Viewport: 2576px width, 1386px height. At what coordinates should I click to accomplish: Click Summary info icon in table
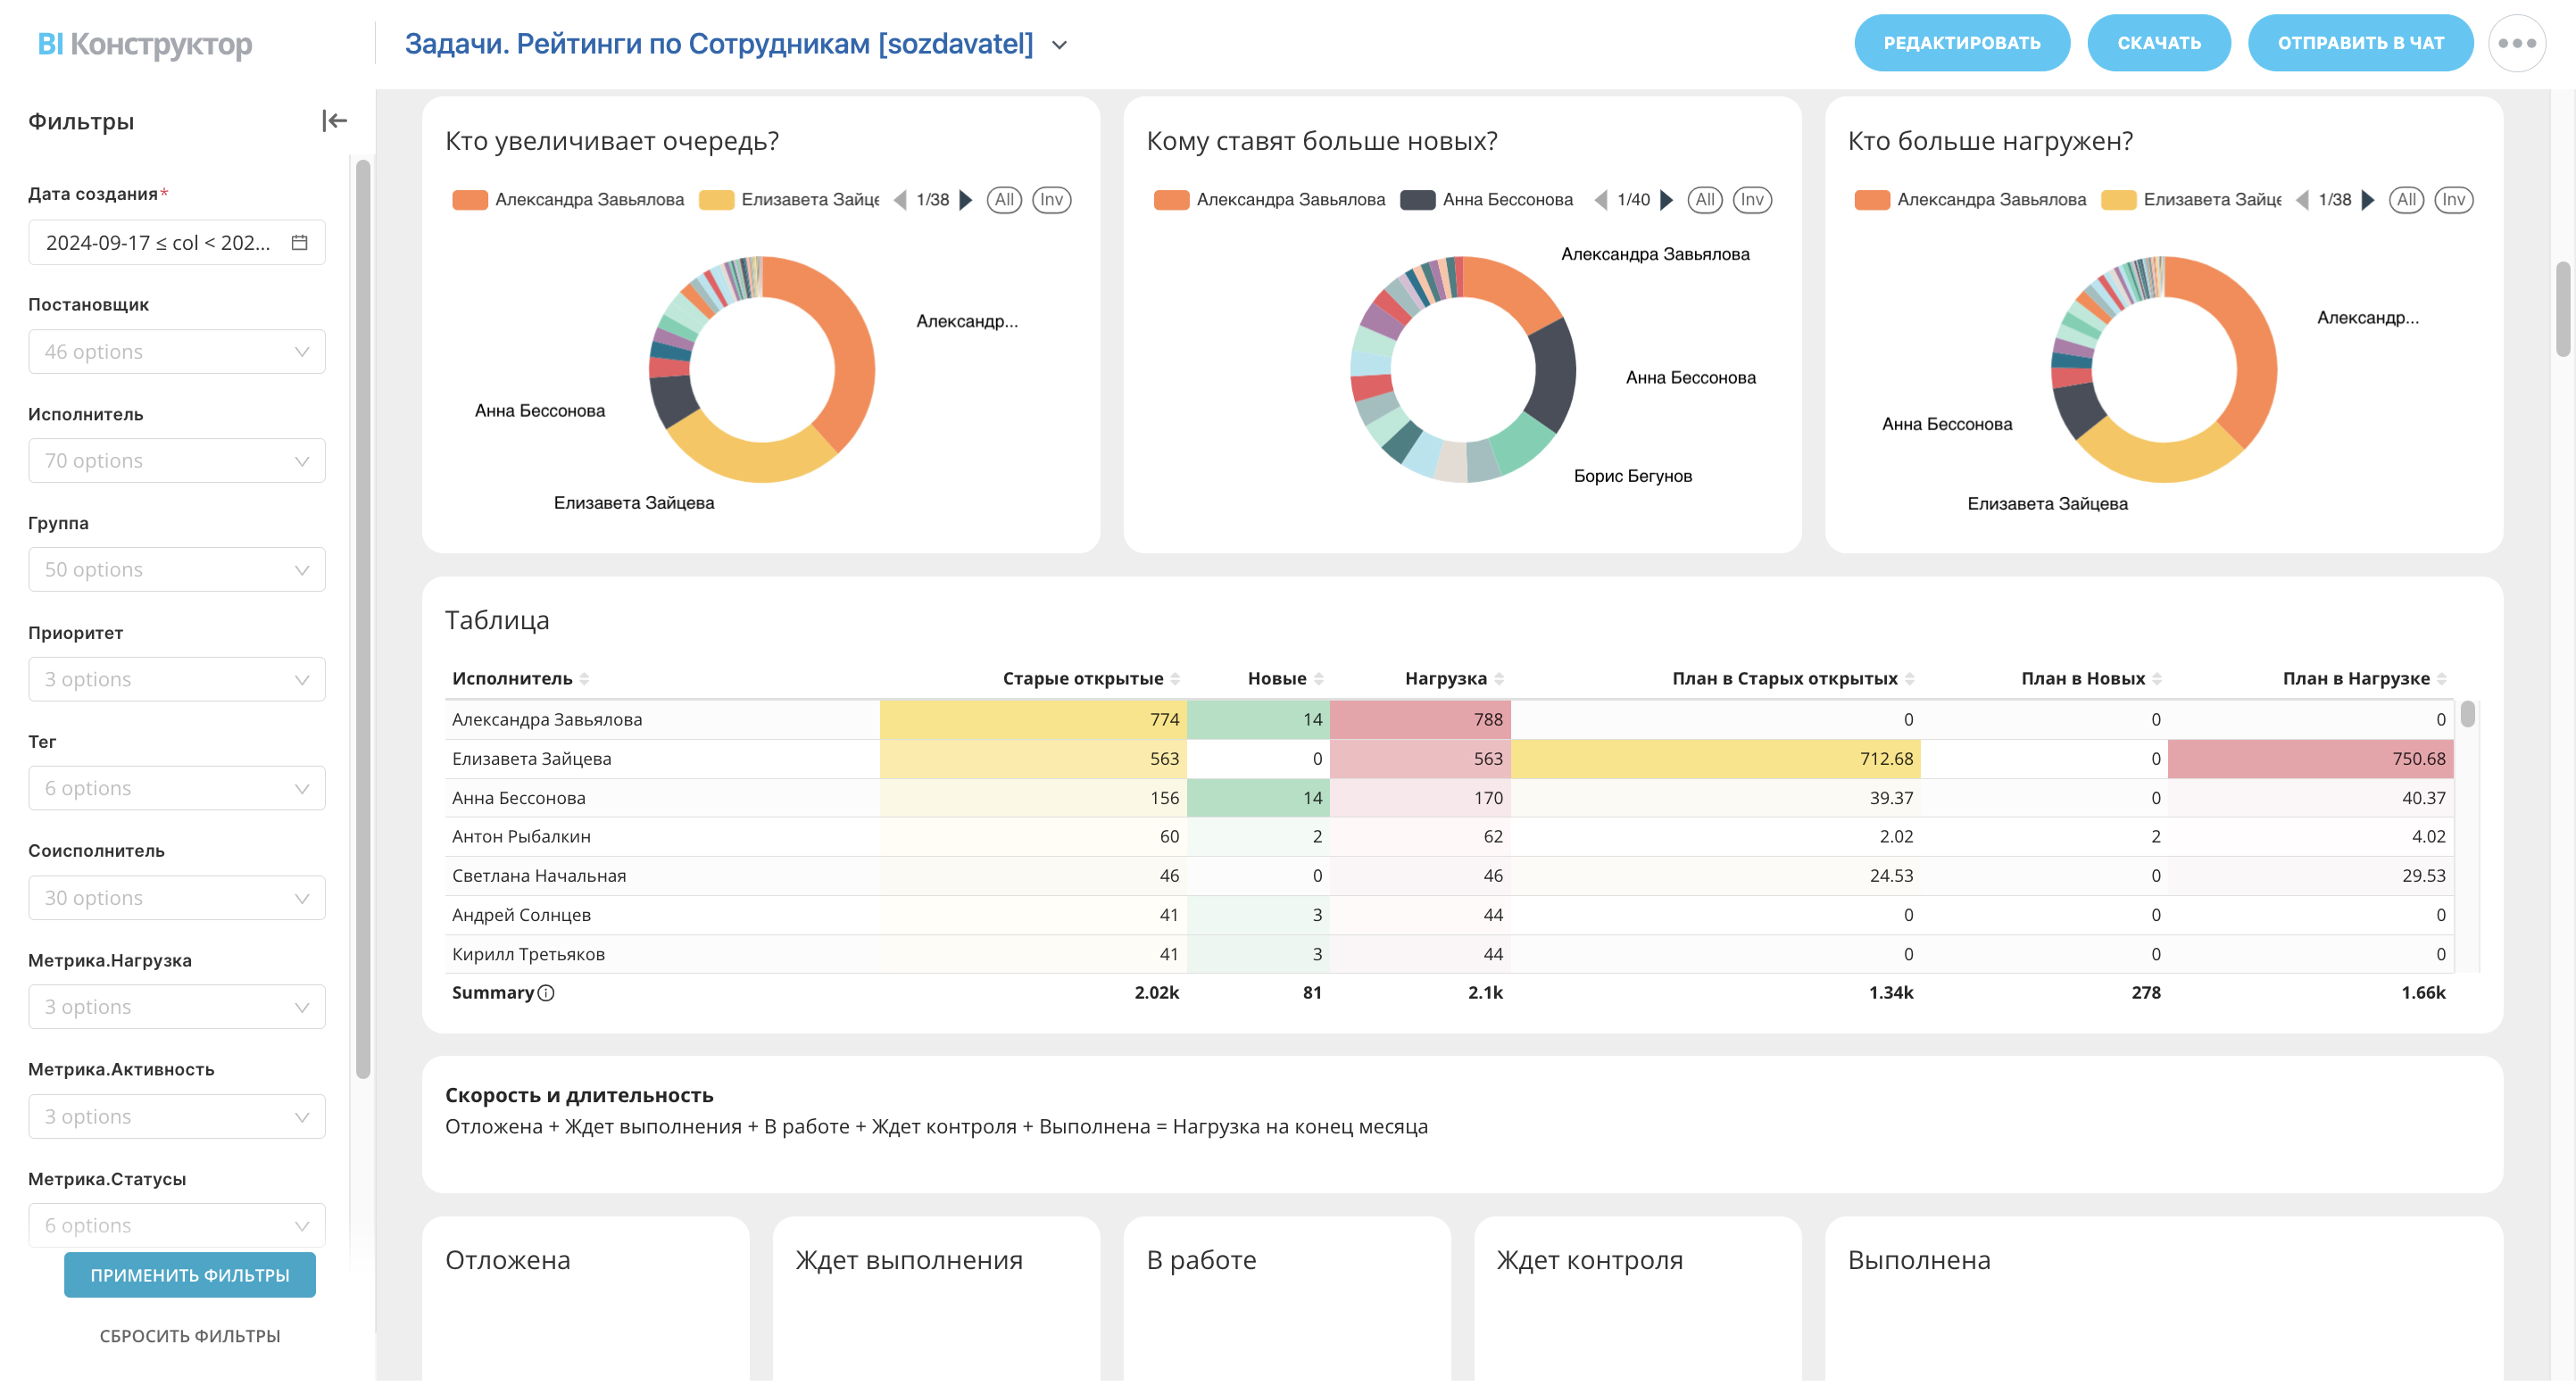546,993
